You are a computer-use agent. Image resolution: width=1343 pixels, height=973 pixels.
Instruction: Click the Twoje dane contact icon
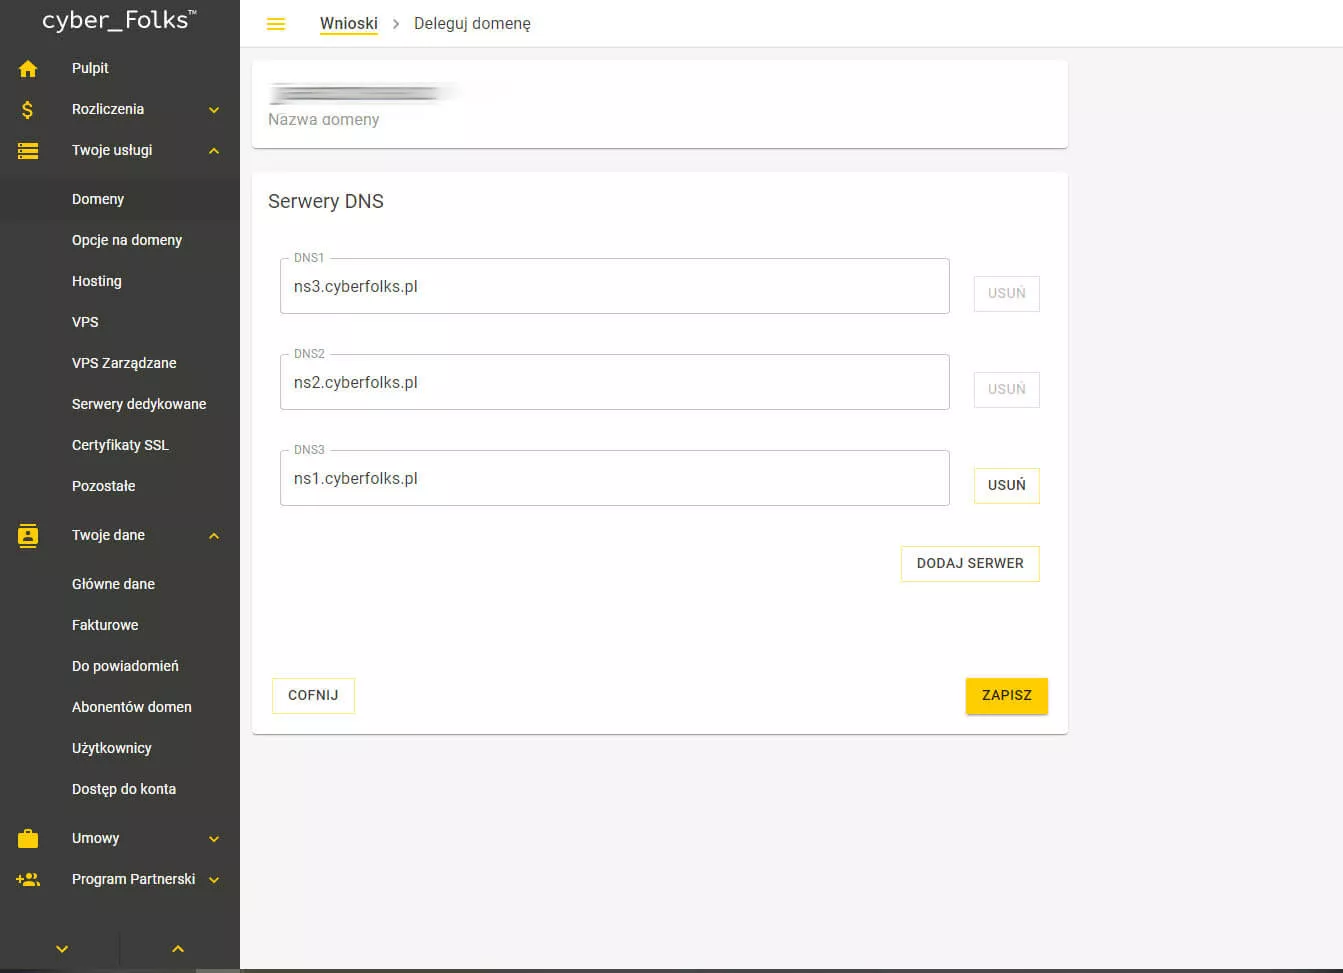(x=28, y=535)
